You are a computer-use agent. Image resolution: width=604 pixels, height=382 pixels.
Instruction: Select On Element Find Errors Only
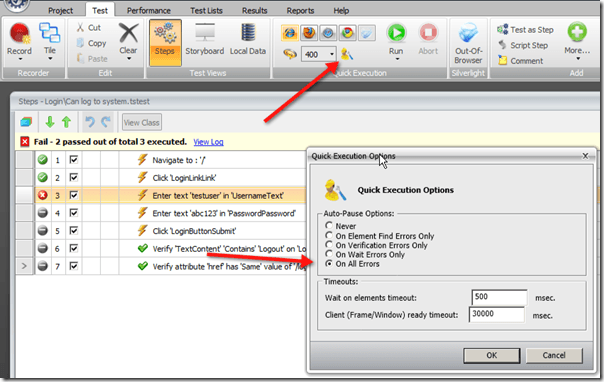tap(329, 235)
